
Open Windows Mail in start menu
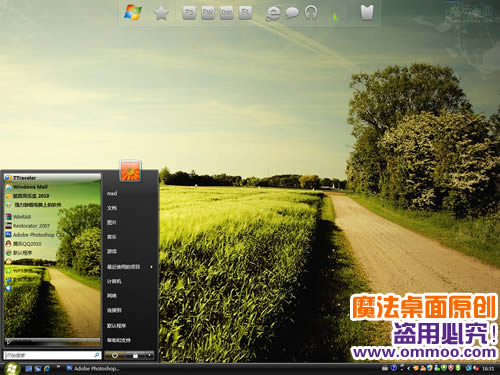click(52, 187)
